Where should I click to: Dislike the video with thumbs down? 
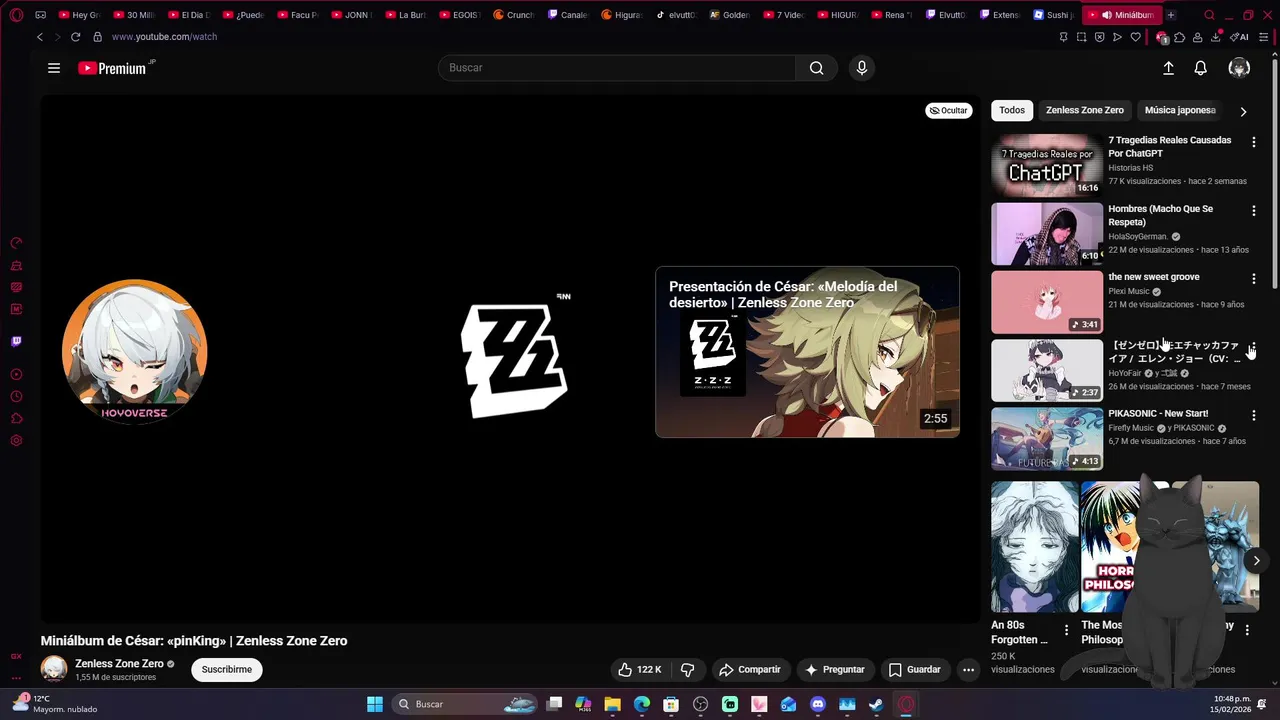(687, 670)
